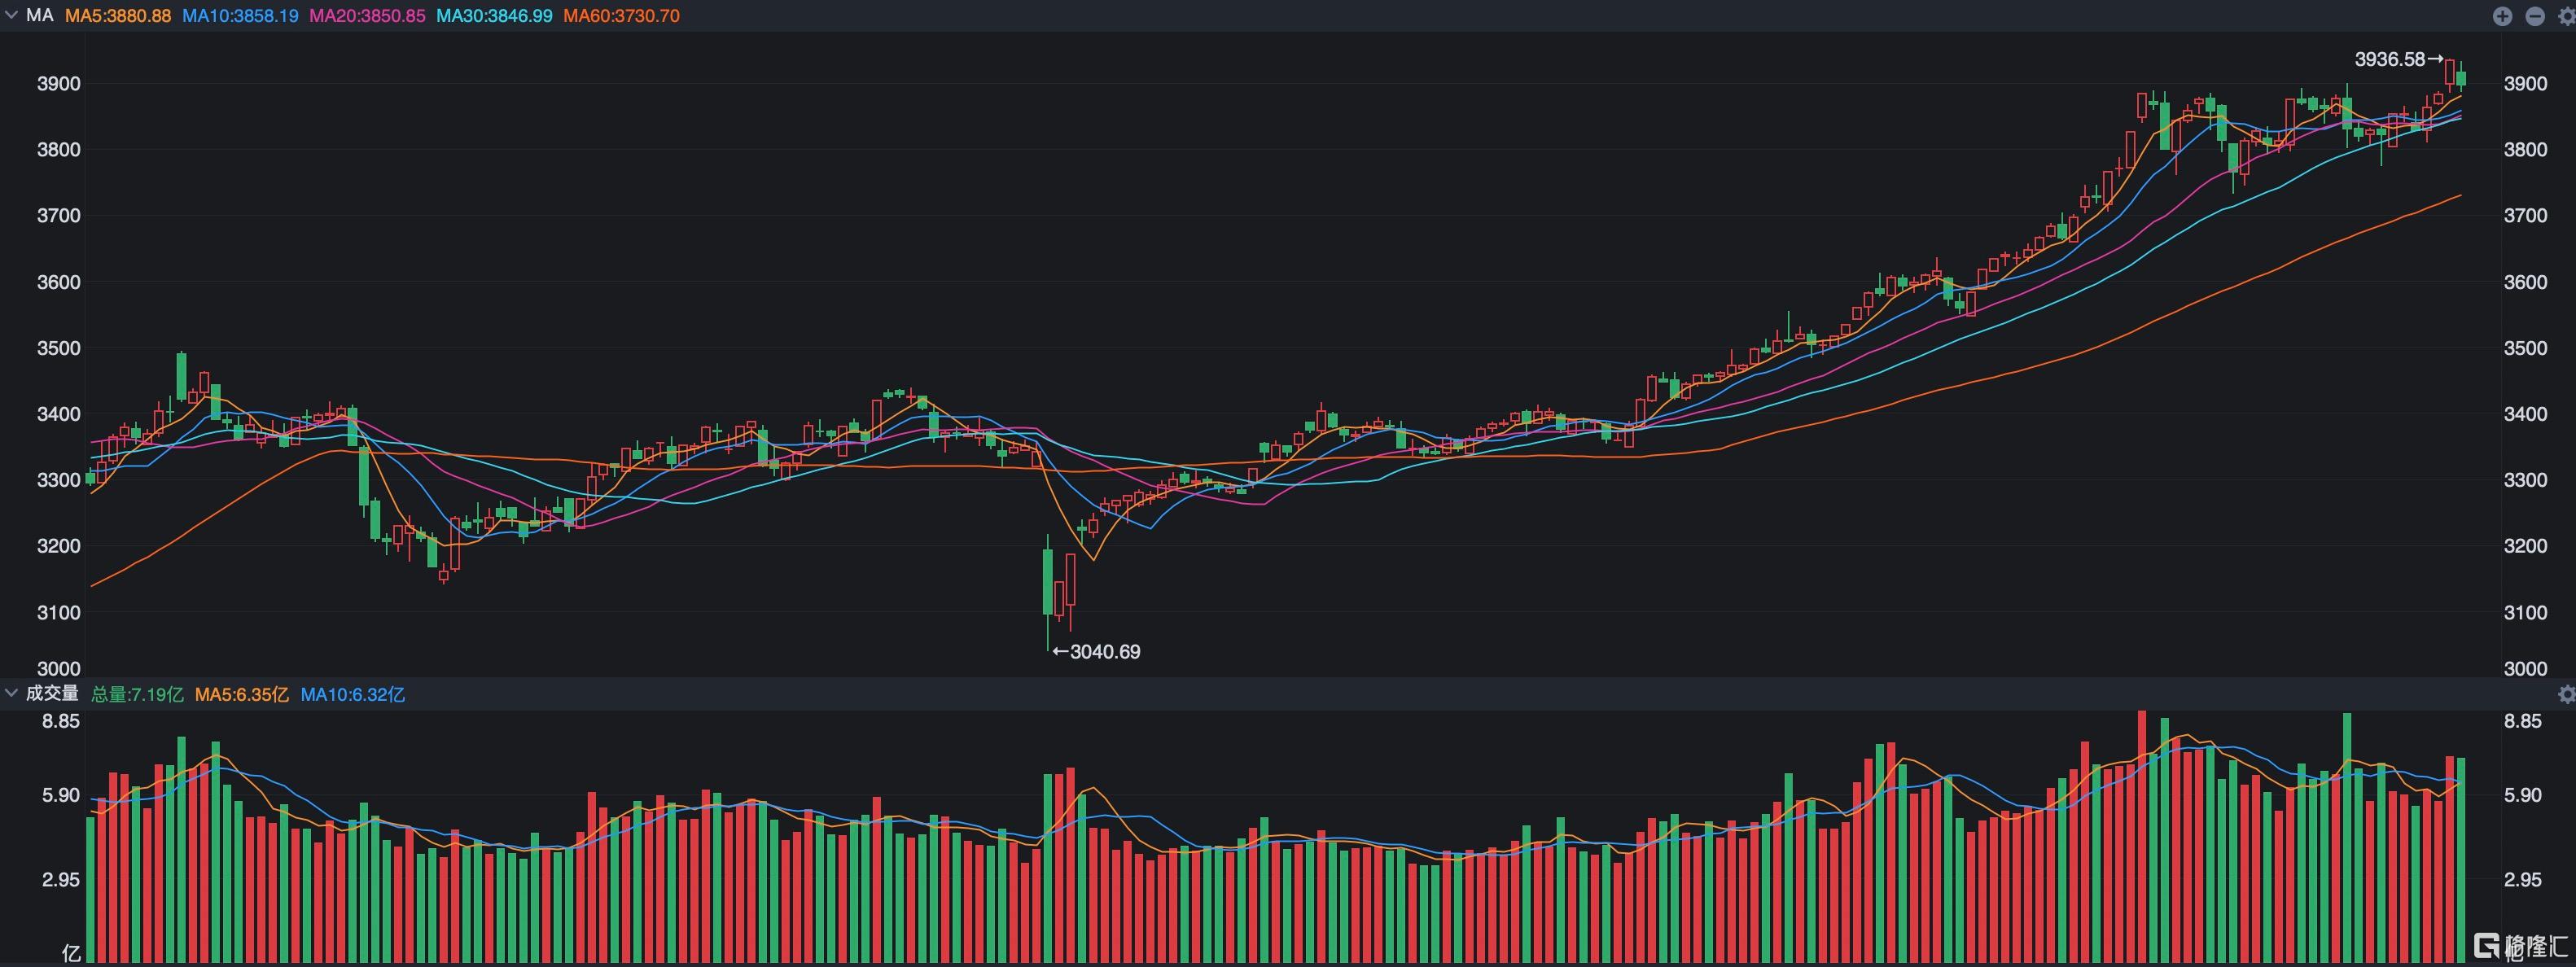This screenshot has height=967, width=2576.
Task: Open volume panel settings gear
Action: (x=2566, y=694)
